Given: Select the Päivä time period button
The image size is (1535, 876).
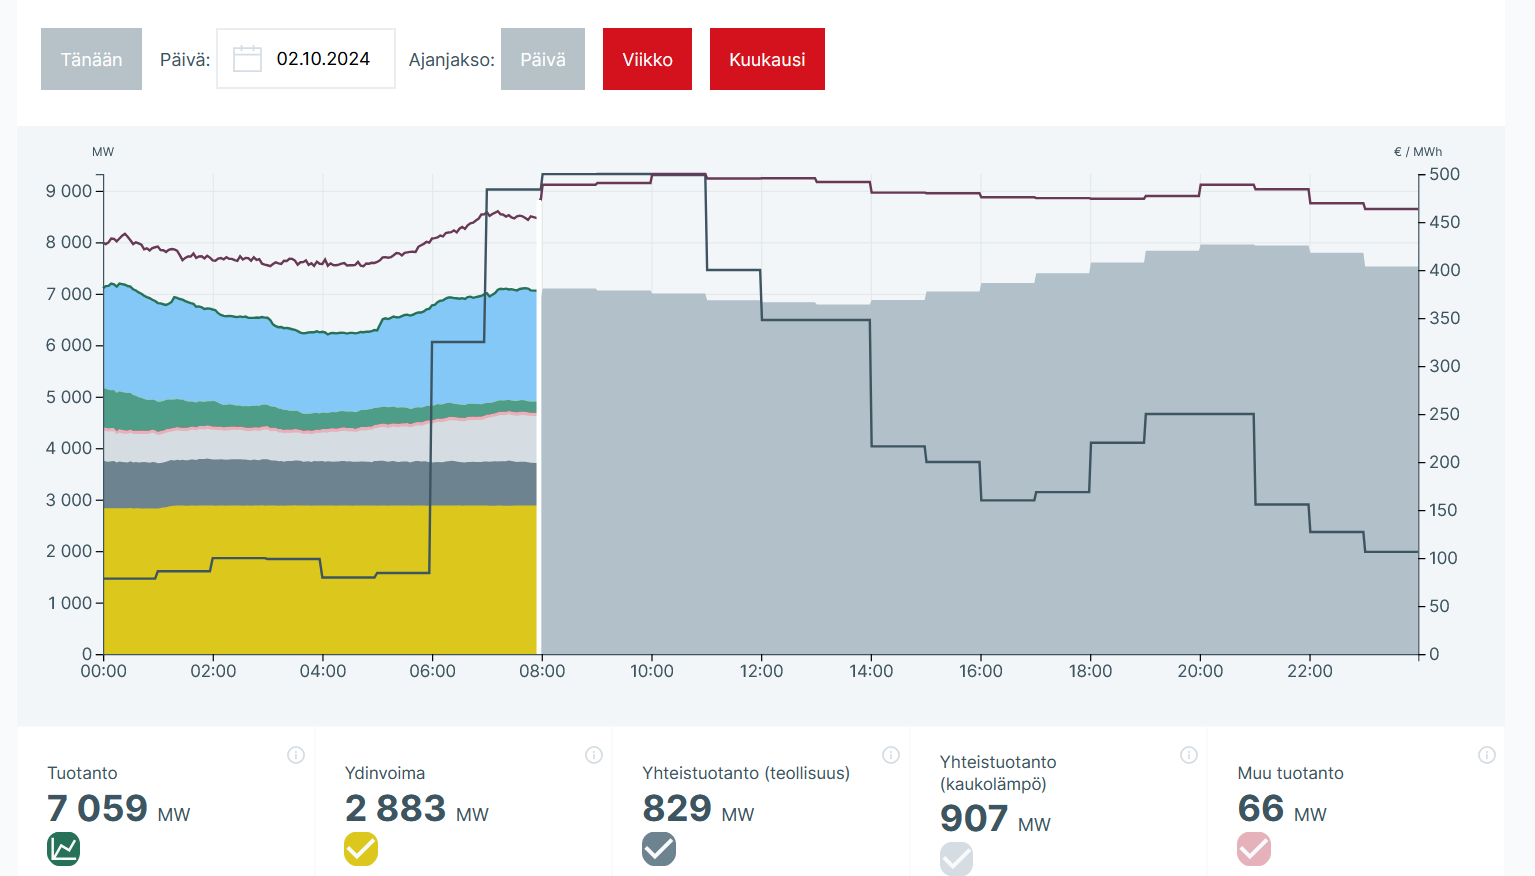Looking at the screenshot, I should (x=543, y=59).
